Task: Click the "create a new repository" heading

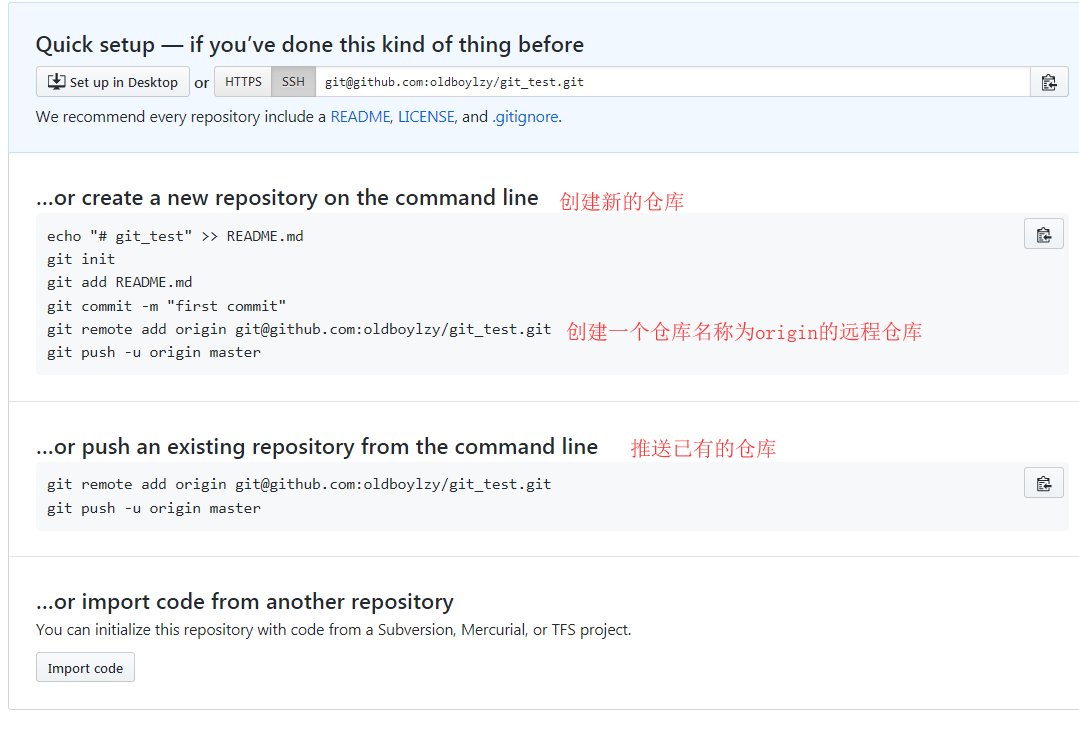Action: tap(287, 198)
